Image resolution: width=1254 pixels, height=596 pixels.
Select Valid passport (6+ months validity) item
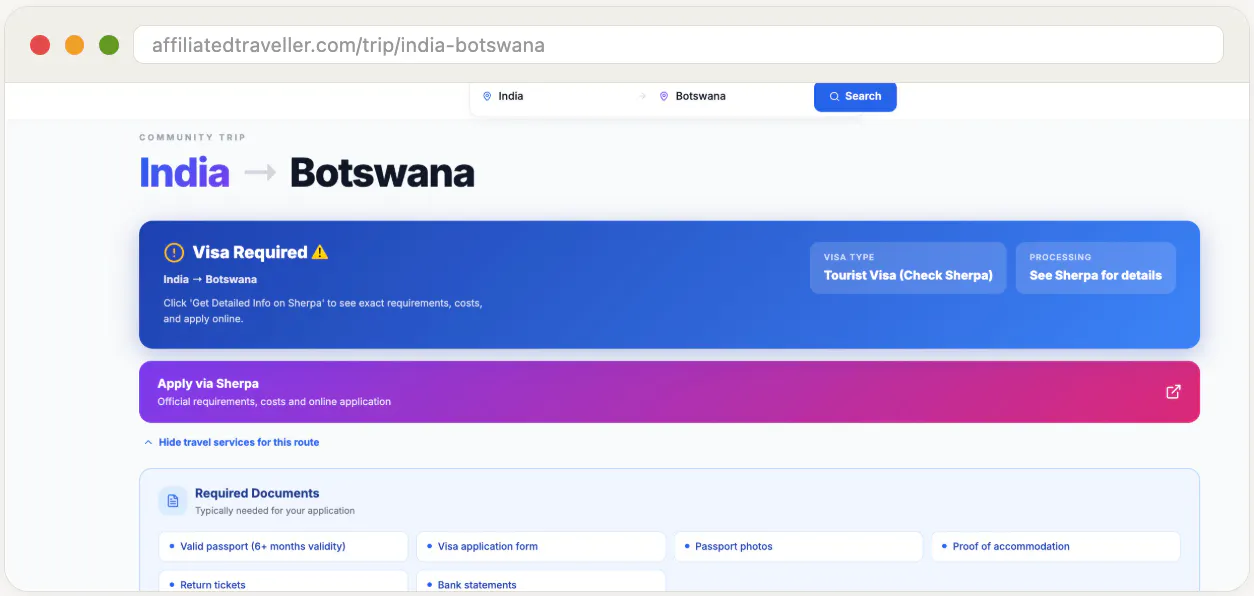coord(283,547)
